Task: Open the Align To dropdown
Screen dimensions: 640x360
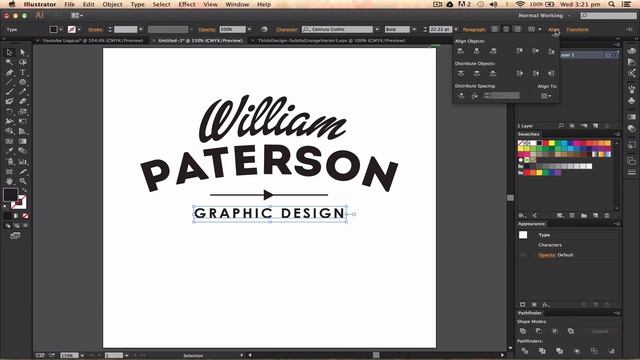Action: coord(546,96)
